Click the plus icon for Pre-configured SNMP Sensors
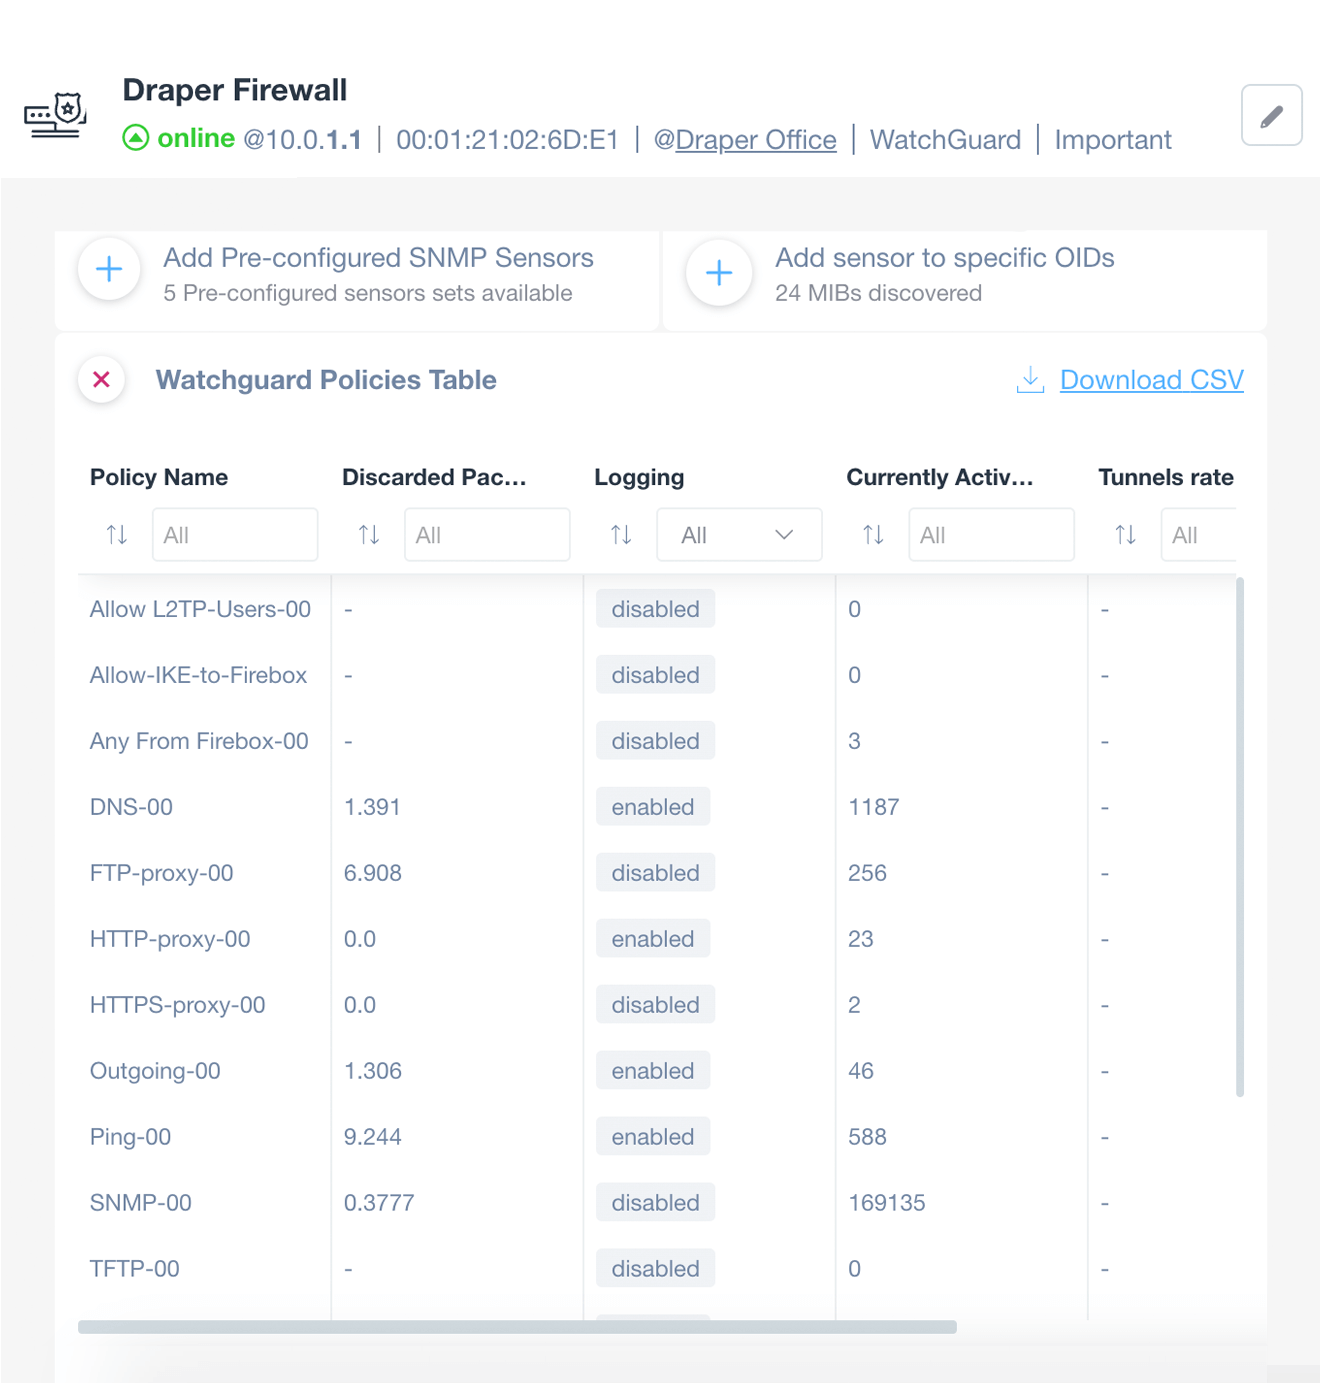Image resolution: width=1320 pixels, height=1383 pixels. [x=109, y=269]
